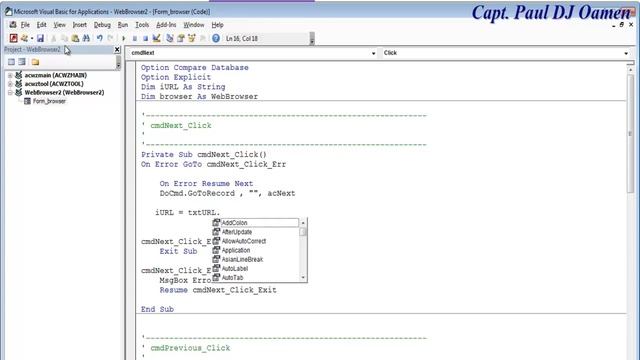The height and width of the screenshot is (360, 640).
Task: Click the Insert Module toolbar icon
Action: 24,38
